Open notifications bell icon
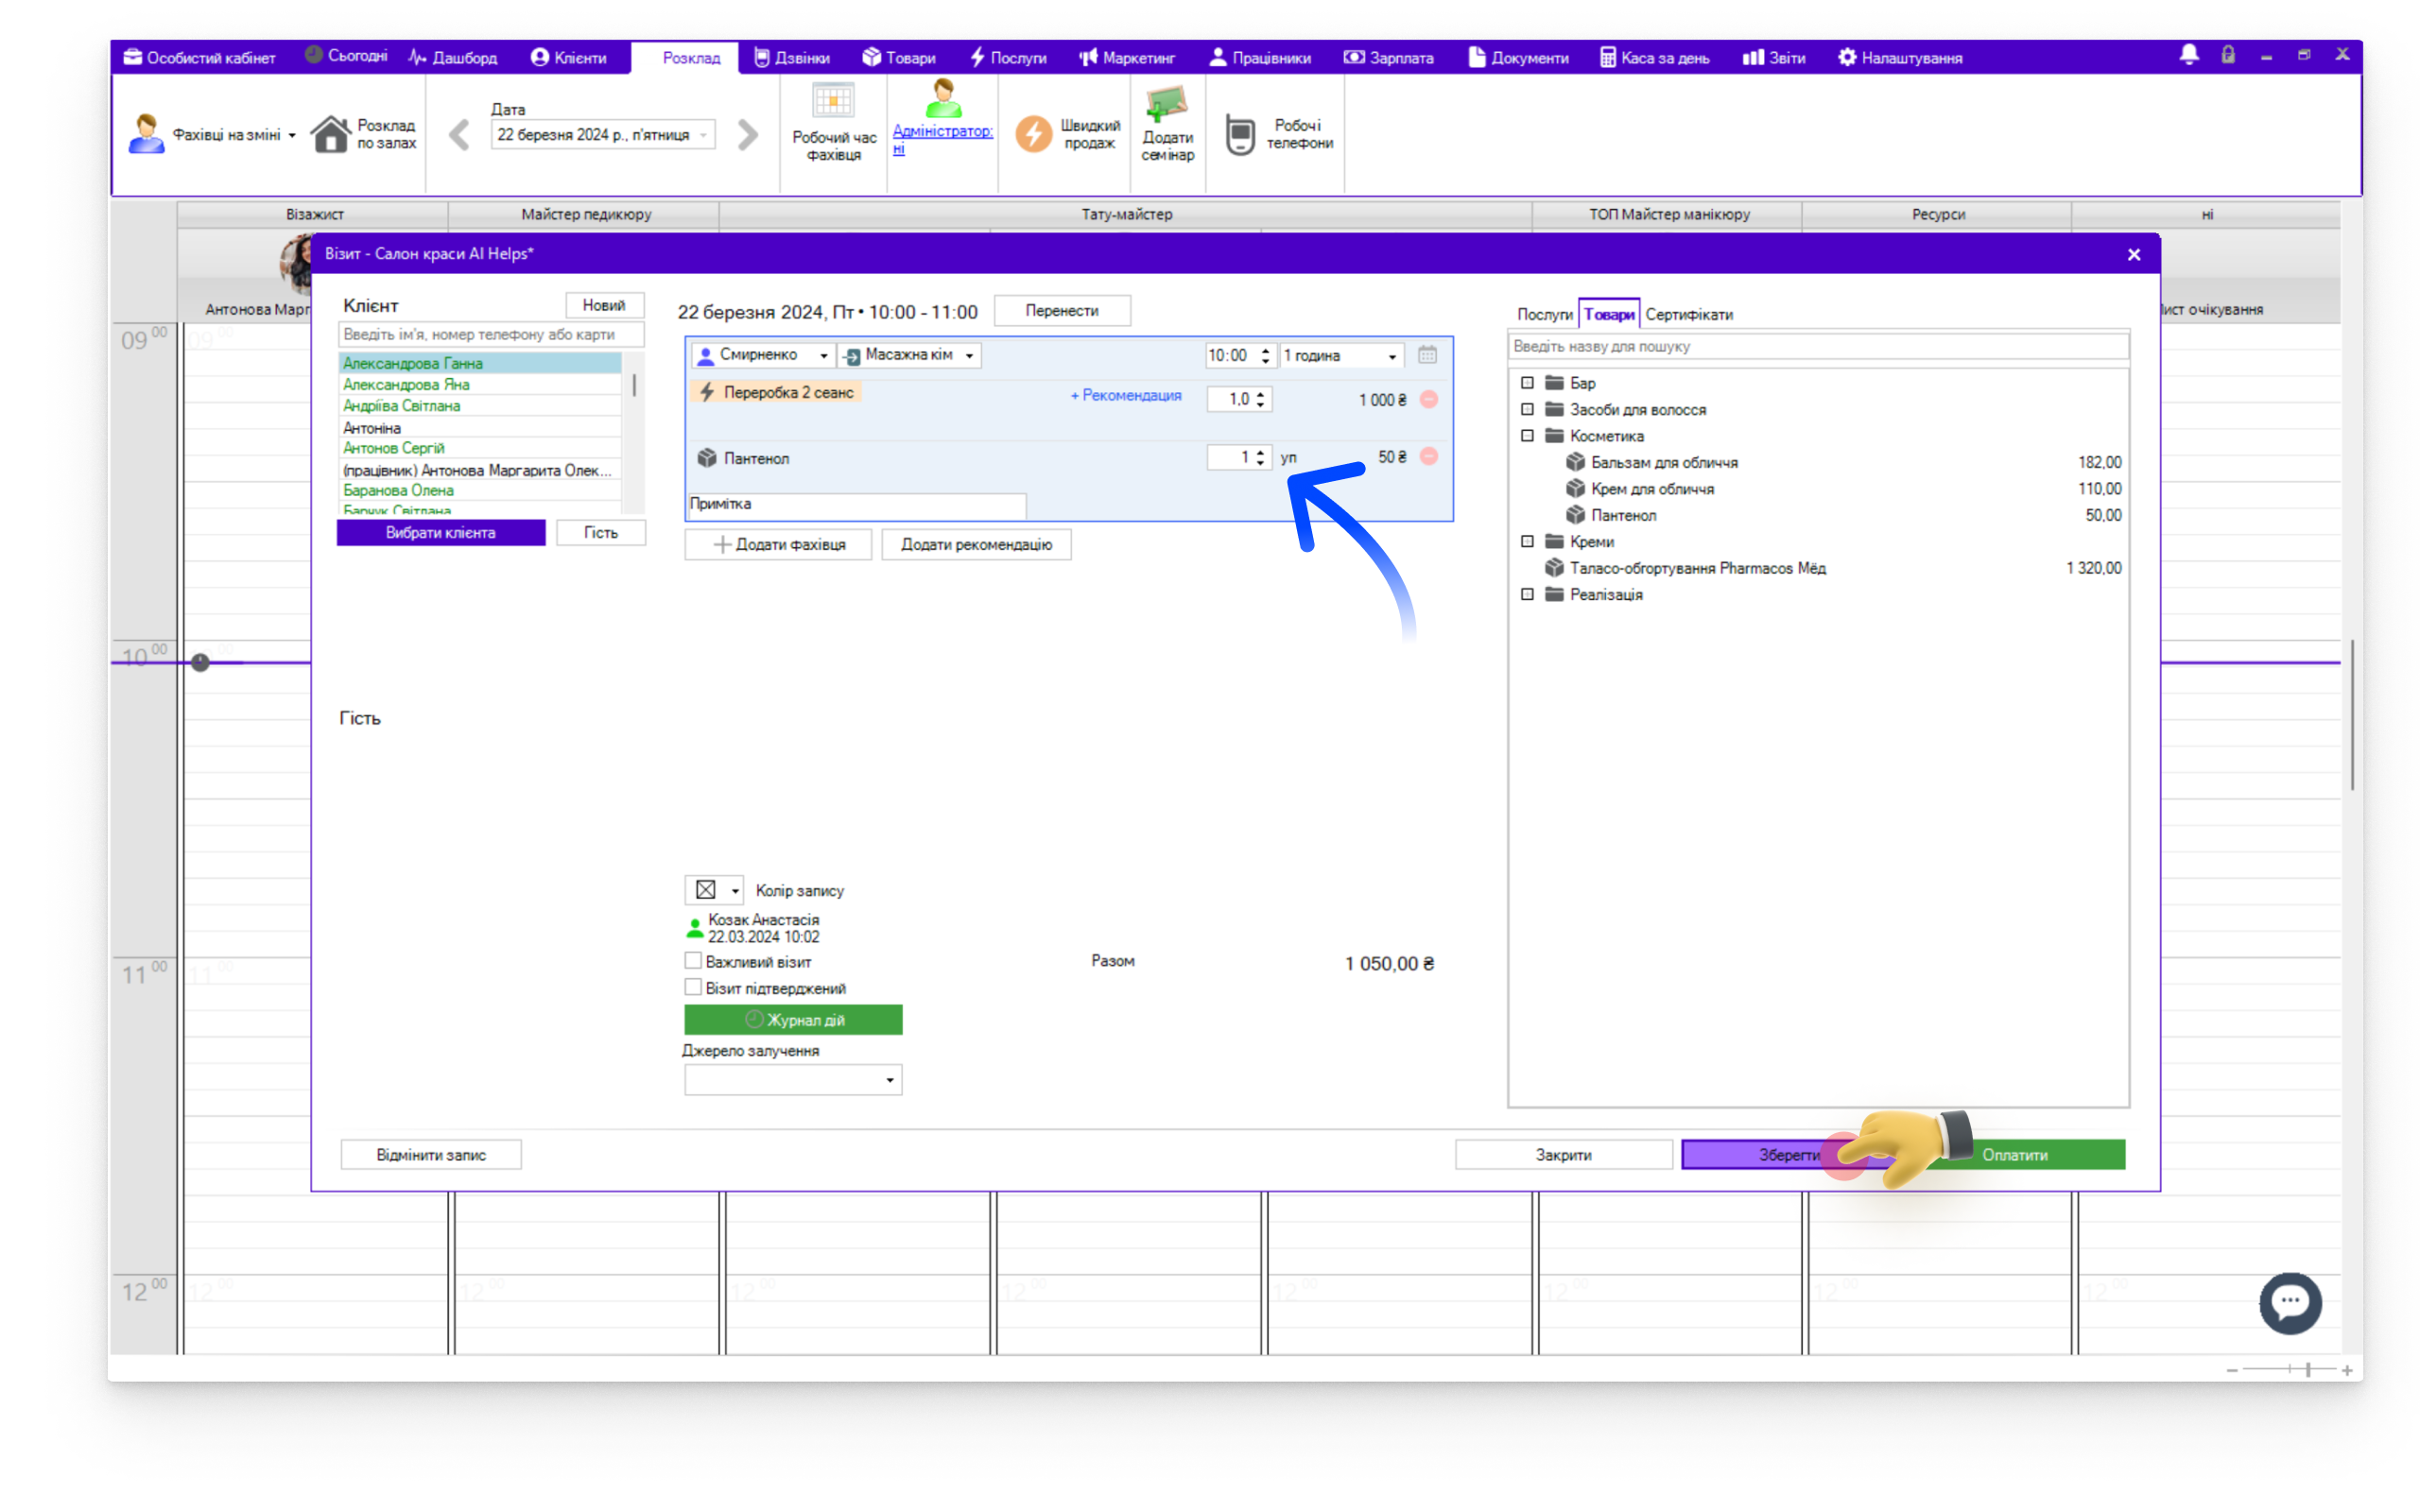The height and width of the screenshot is (1512, 2420). click(x=2188, y=55)
